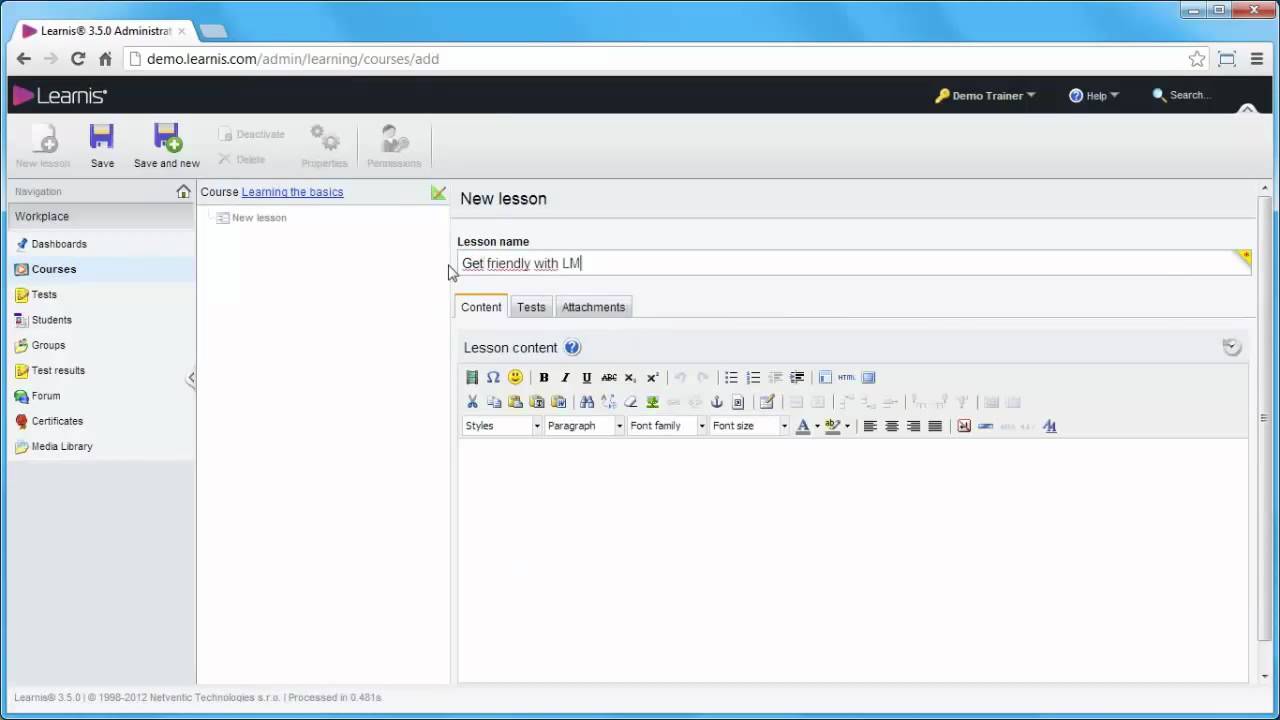The height and width of the screenshot is (720, 1280).
Task: Switch to the Content tab
Action: 481,307
